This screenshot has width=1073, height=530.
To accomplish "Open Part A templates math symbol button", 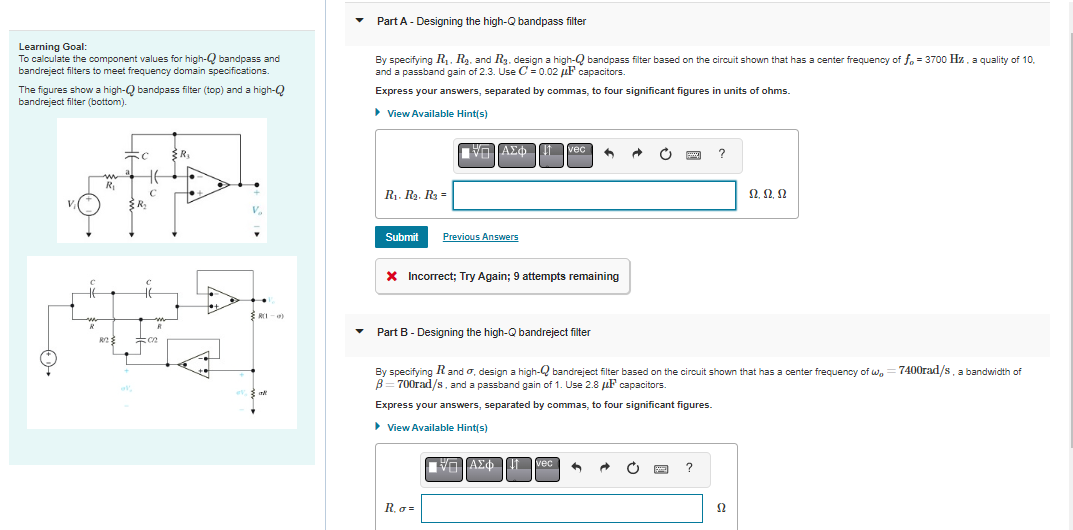I will [476, 155].
